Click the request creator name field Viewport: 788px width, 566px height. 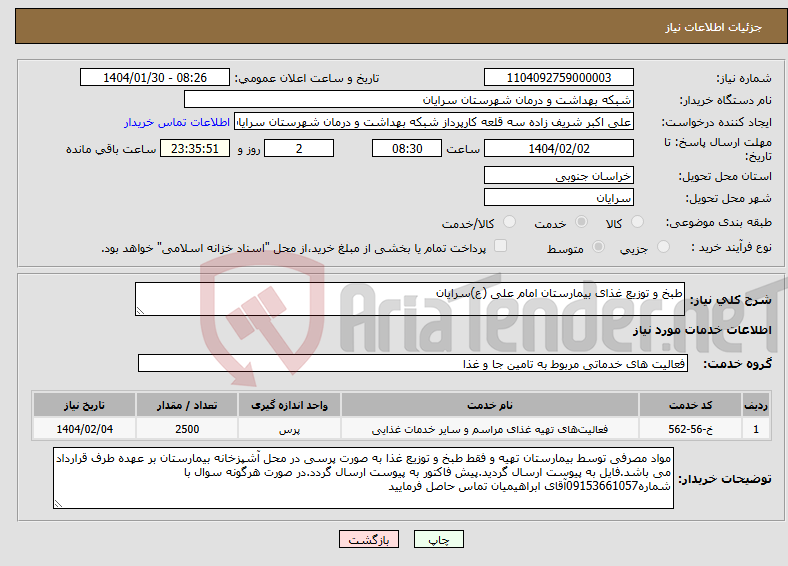(434, 122)
